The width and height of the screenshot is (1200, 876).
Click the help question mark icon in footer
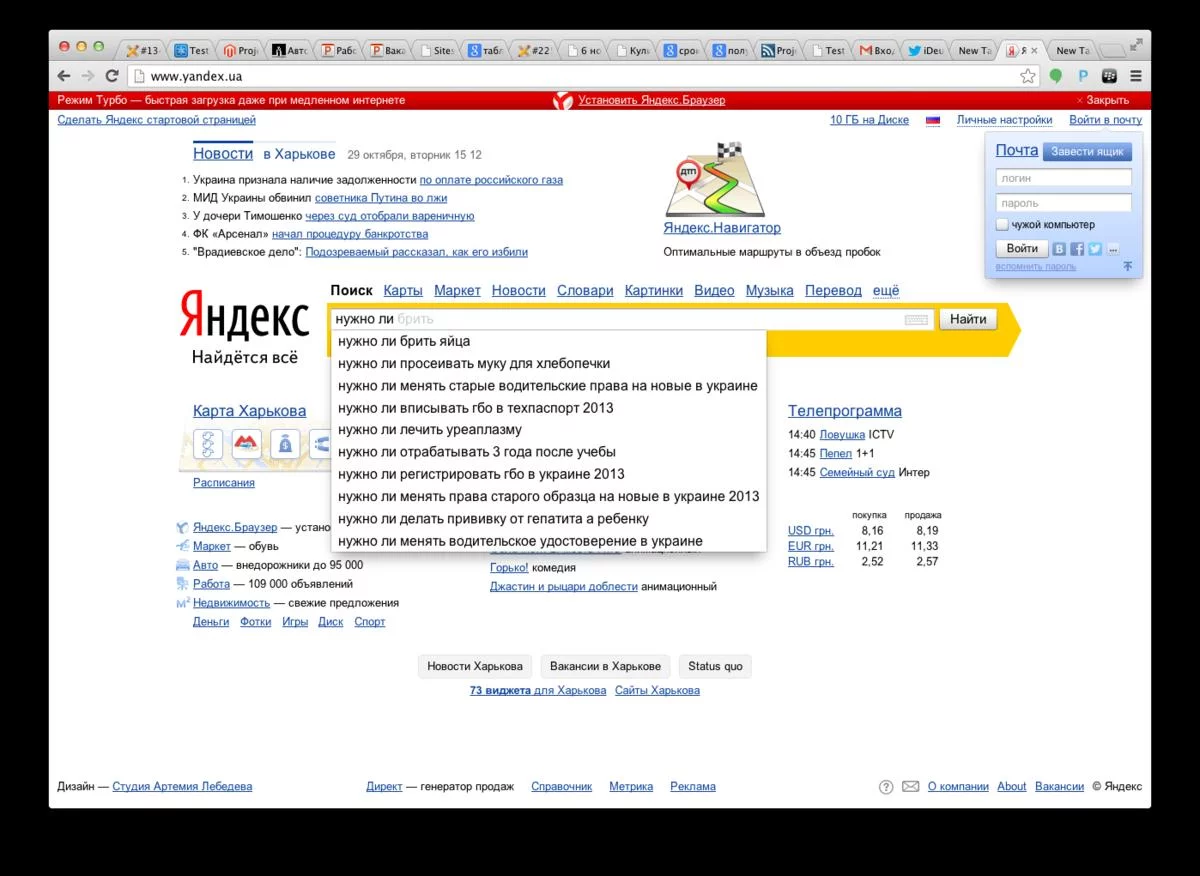pyautogui.click(x=886, y=787)
